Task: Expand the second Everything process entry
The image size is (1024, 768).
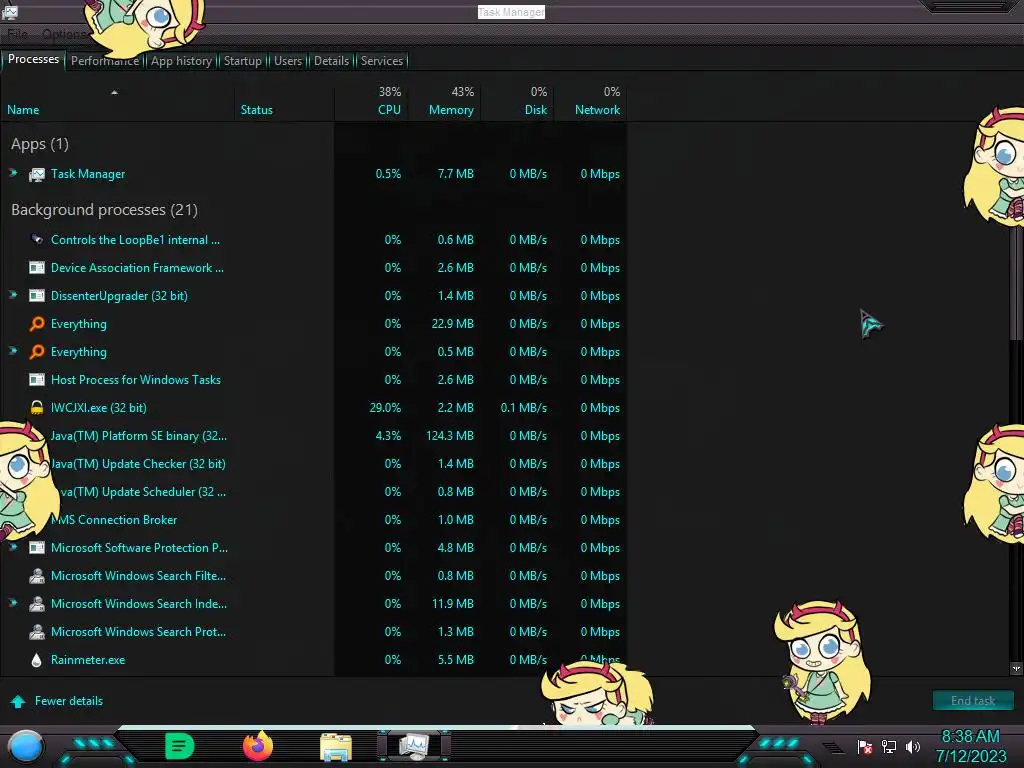Action: pyautogui.click(x=13, y=351)
